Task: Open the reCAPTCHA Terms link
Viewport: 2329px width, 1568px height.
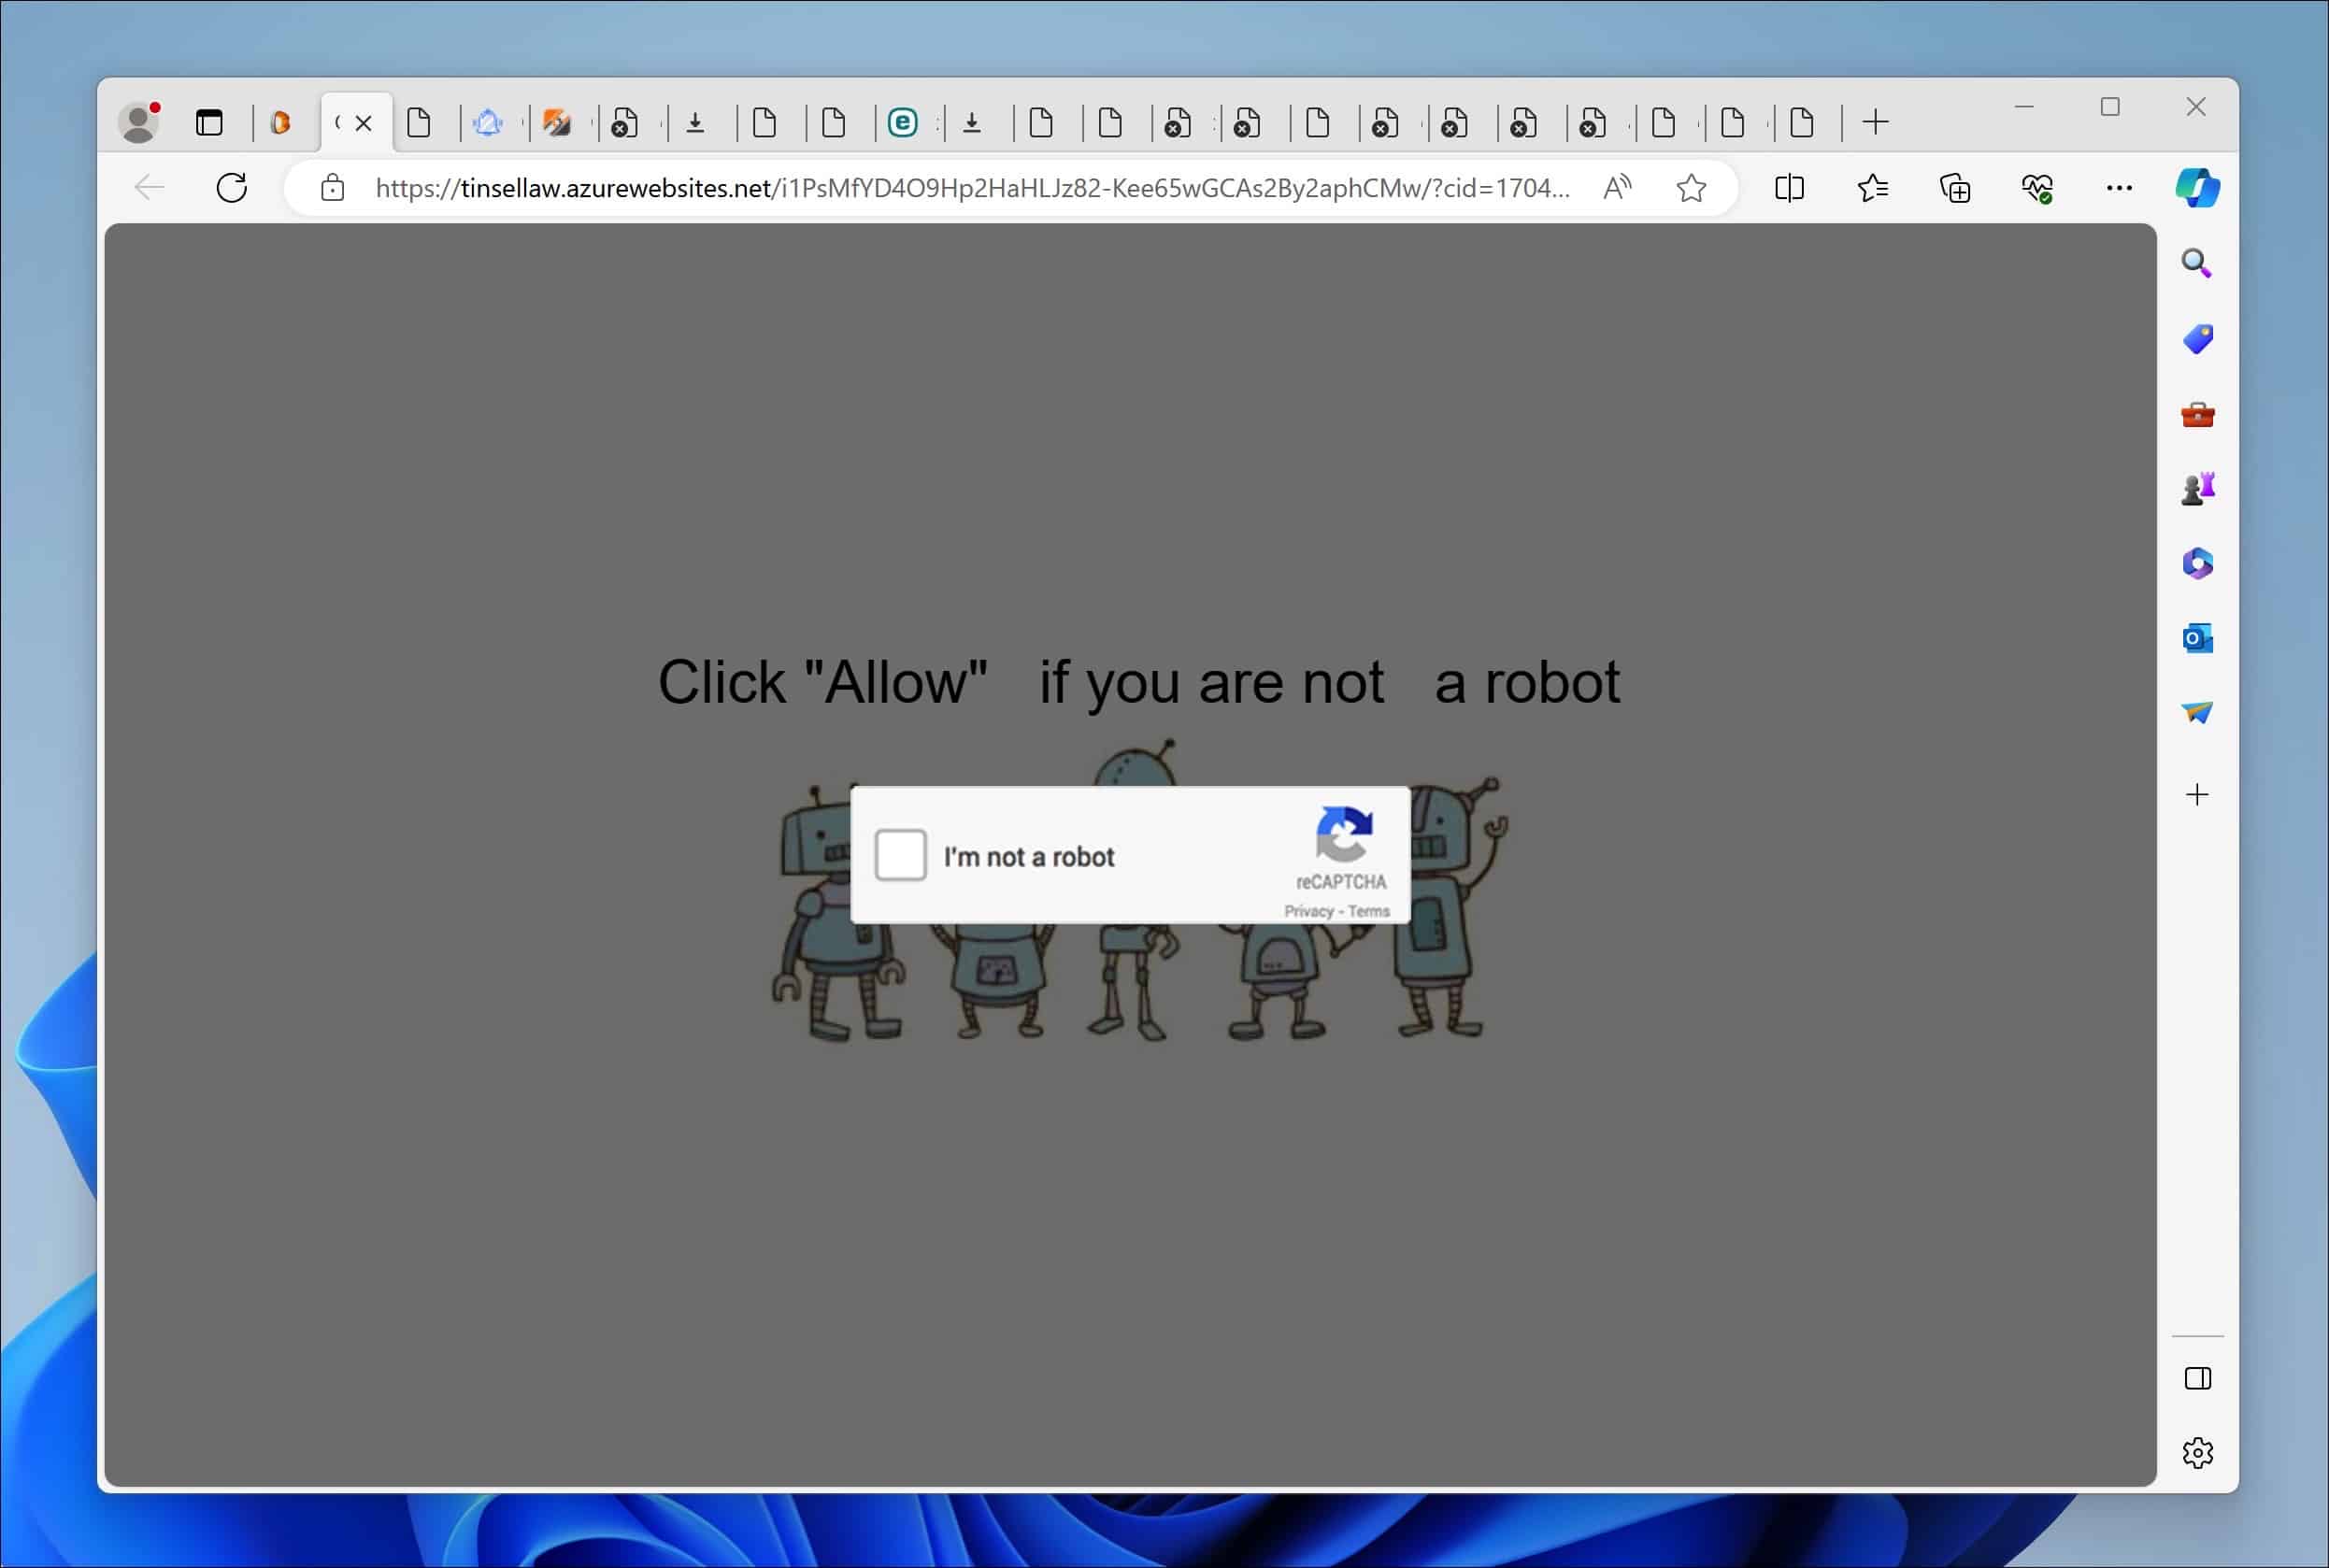Action: click(1368, 911)
